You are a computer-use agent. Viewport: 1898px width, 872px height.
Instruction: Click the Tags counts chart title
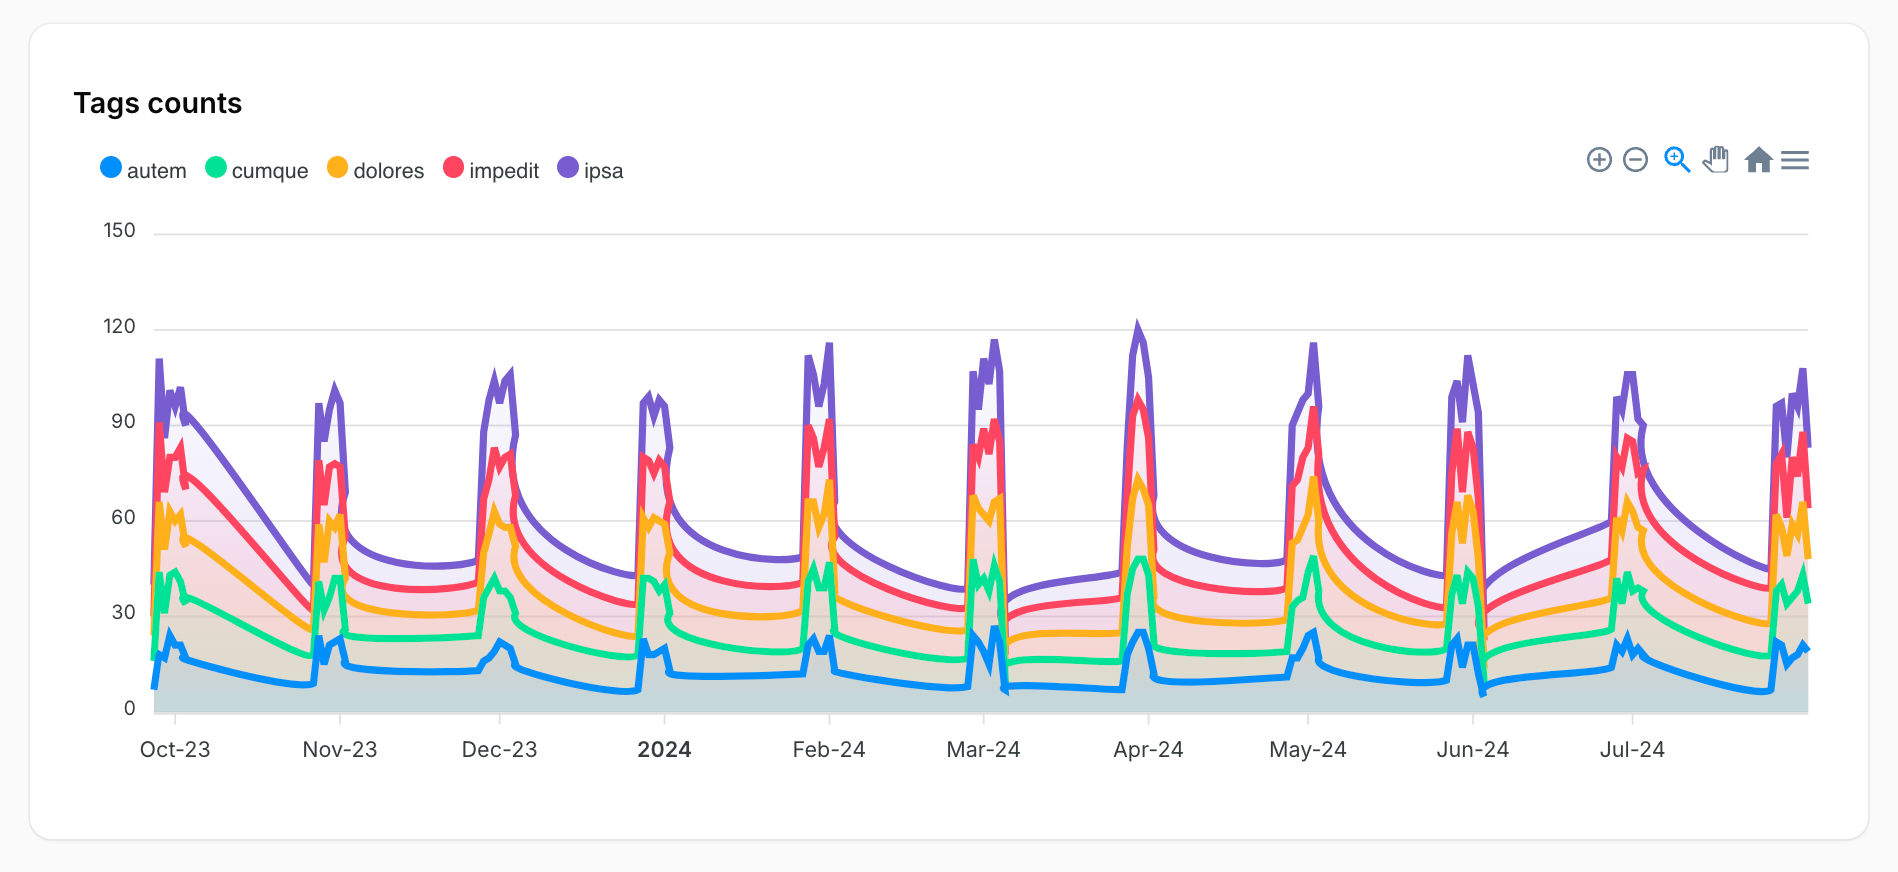(x=158, y=103)
